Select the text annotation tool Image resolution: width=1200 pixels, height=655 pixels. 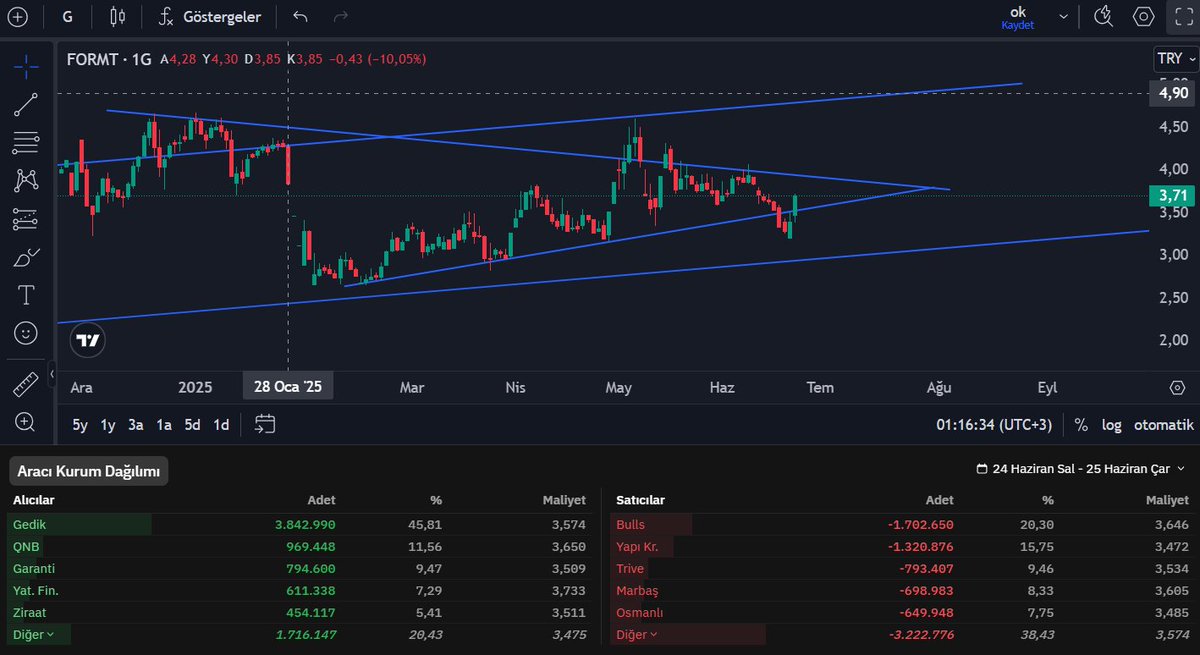[26, 295]
